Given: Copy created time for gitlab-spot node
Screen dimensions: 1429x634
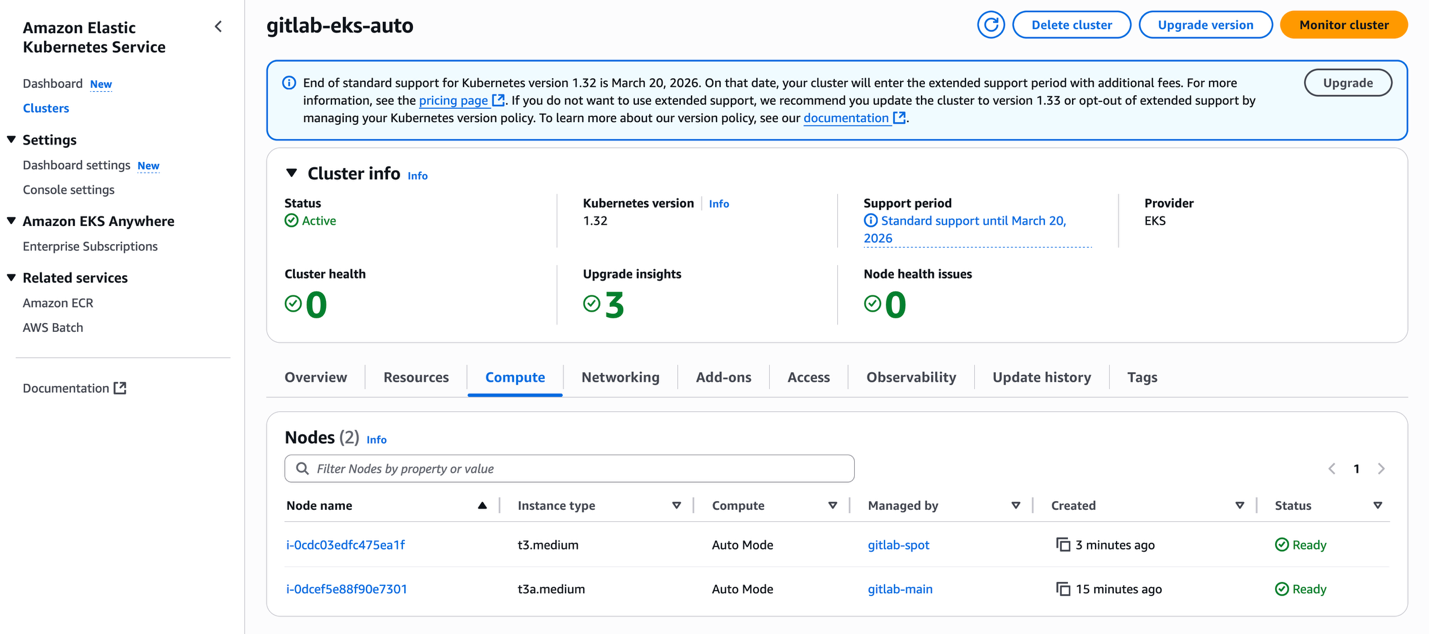Looking at the screenshot, I should 1063,545.
